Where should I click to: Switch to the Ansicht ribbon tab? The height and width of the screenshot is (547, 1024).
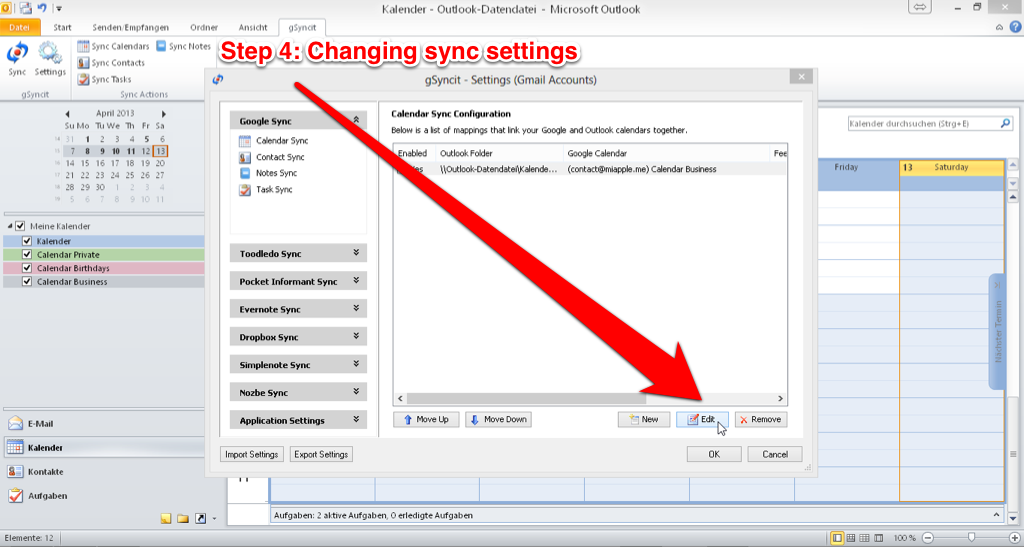point(253,27)
